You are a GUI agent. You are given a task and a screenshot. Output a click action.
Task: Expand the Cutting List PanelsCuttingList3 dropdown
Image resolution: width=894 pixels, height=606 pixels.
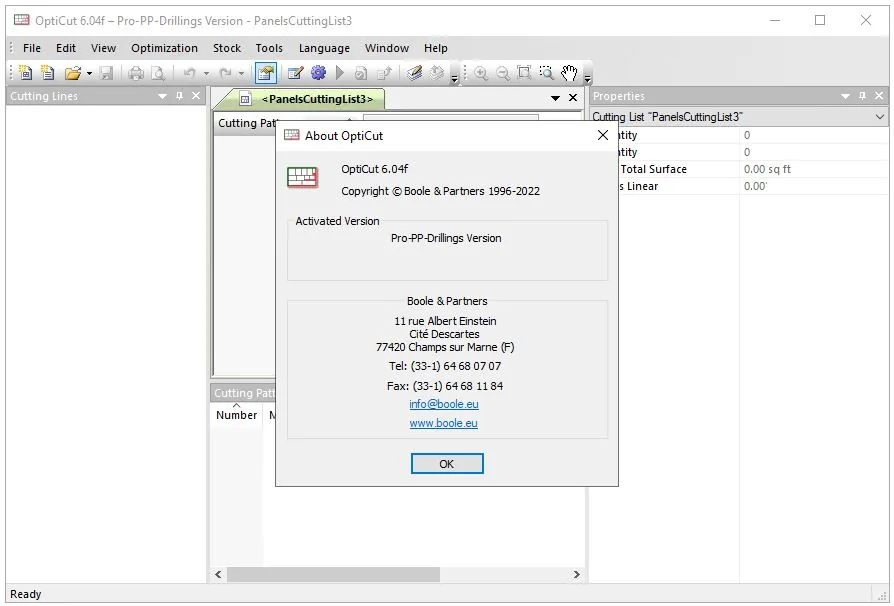[880, 117]
